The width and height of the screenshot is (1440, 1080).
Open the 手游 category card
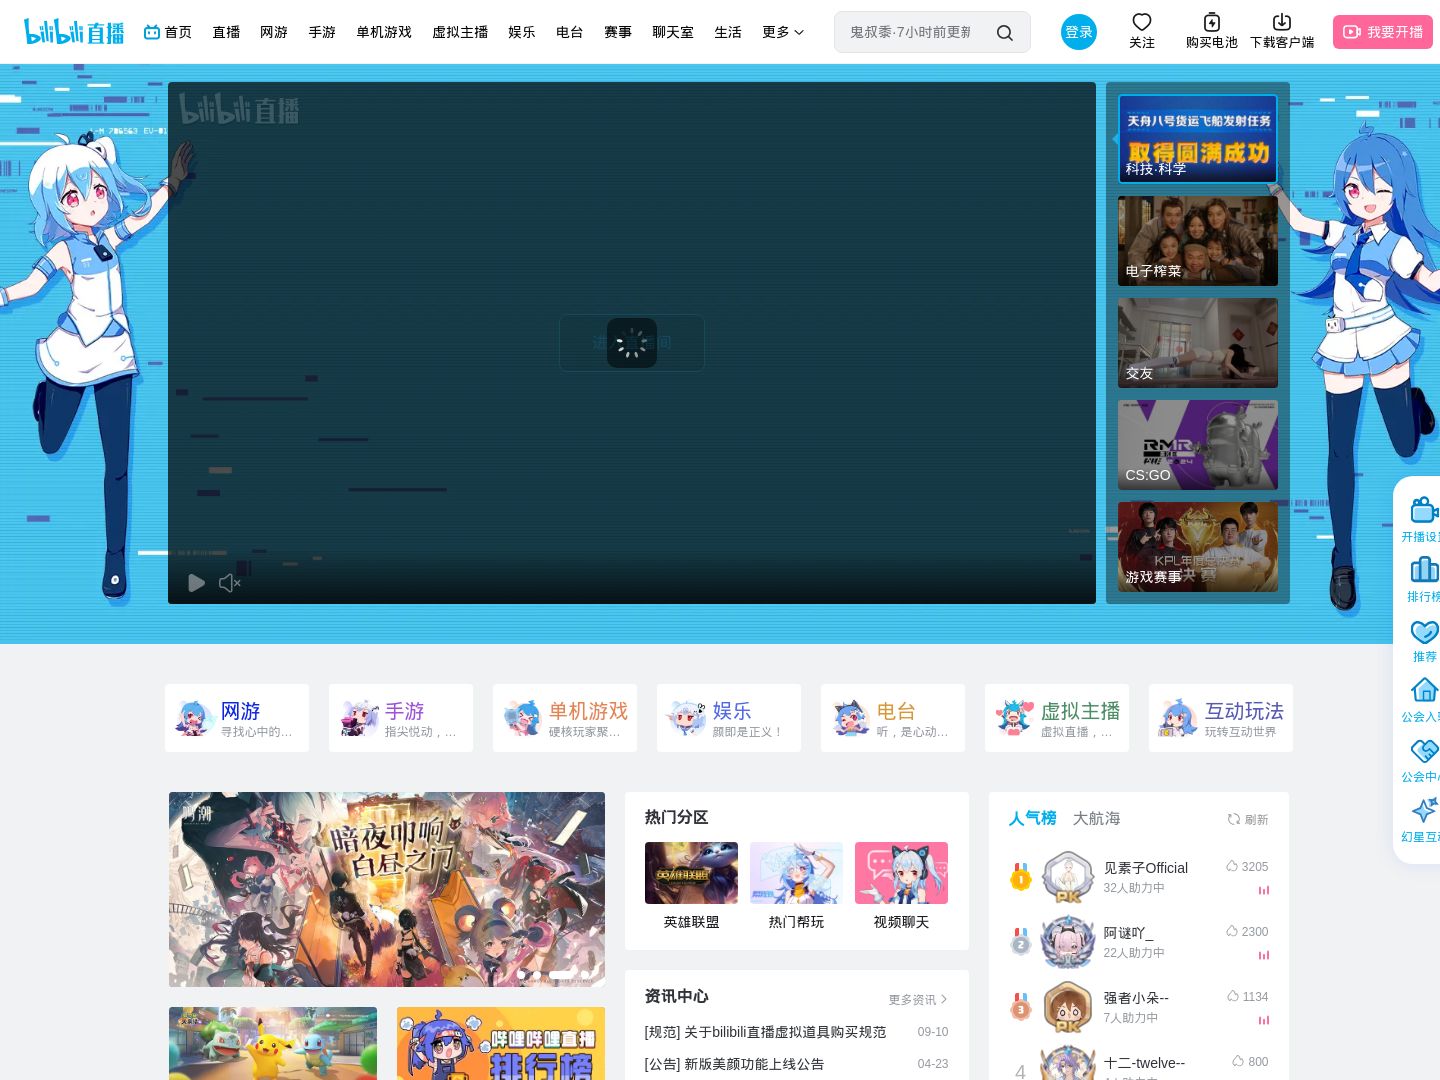(401, 718)
